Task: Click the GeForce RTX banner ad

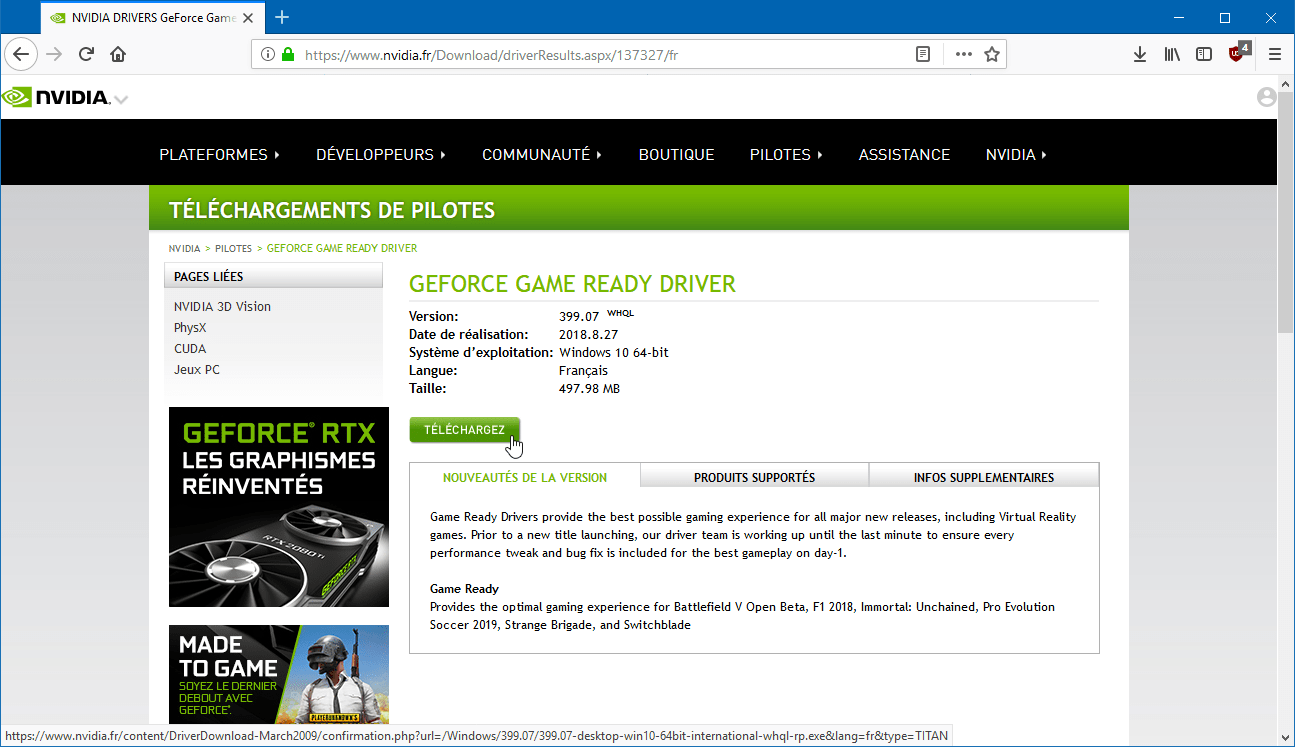Action: [279, 507]
